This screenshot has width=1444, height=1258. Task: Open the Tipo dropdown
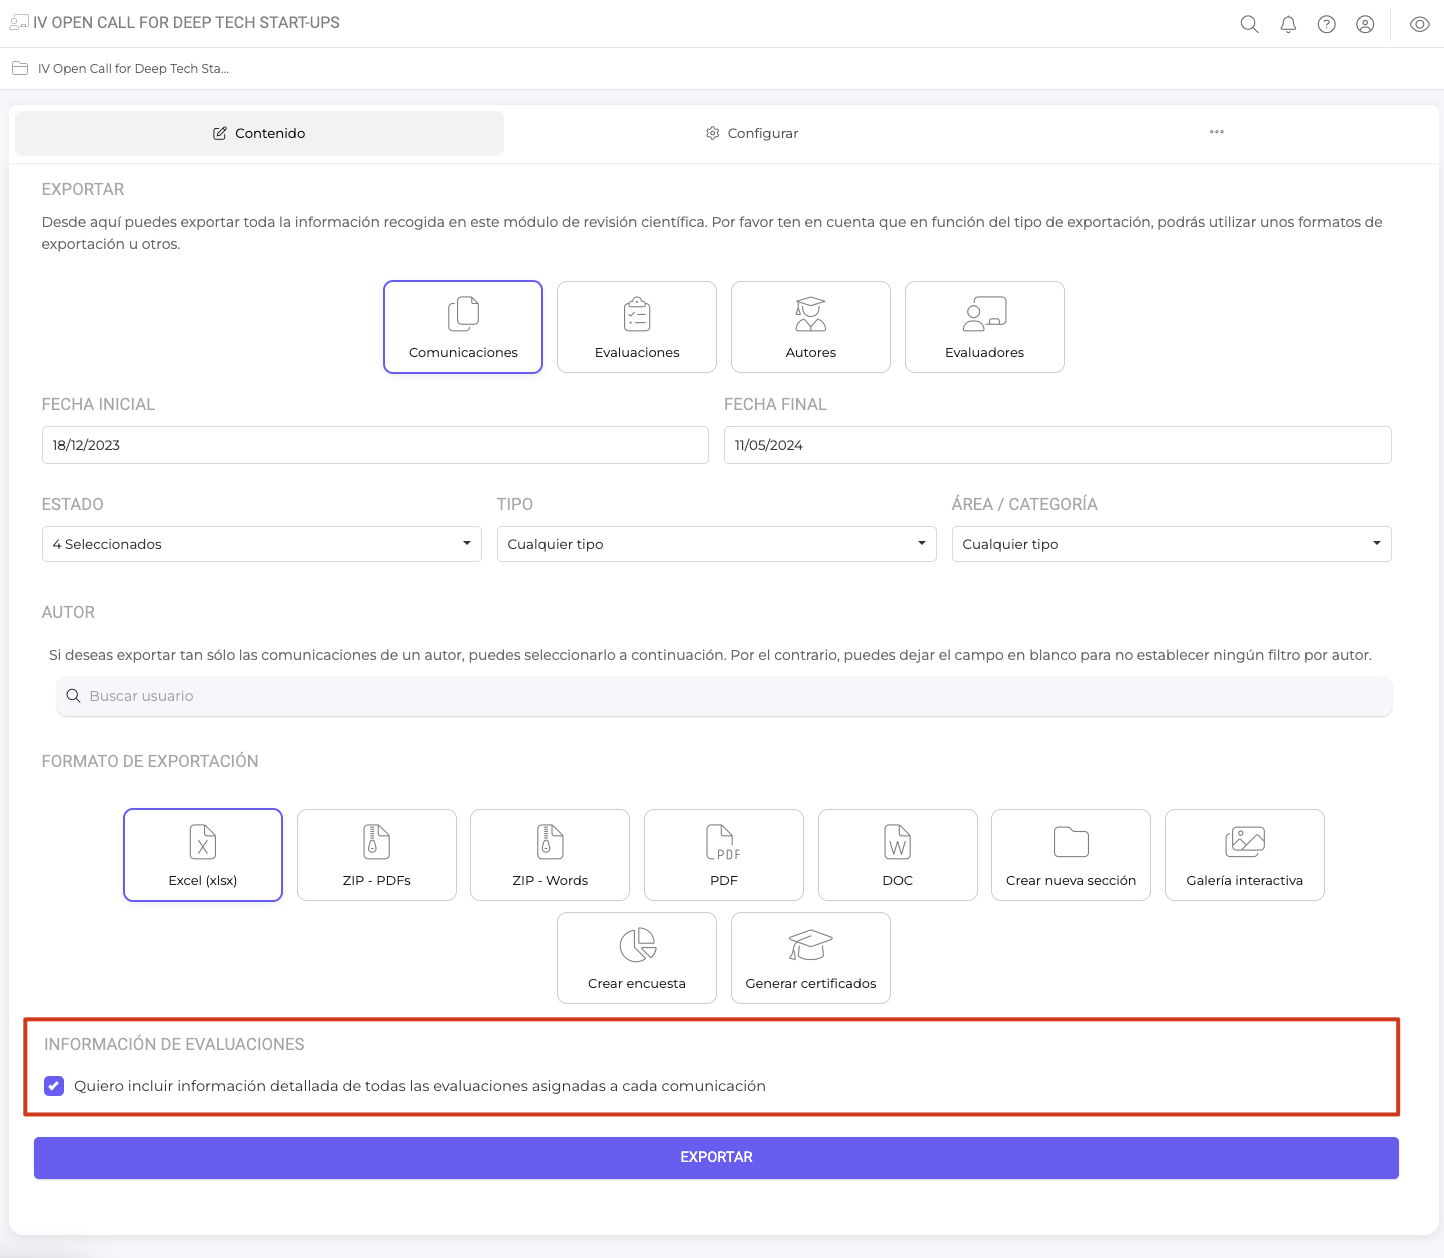tap(717, 544)
